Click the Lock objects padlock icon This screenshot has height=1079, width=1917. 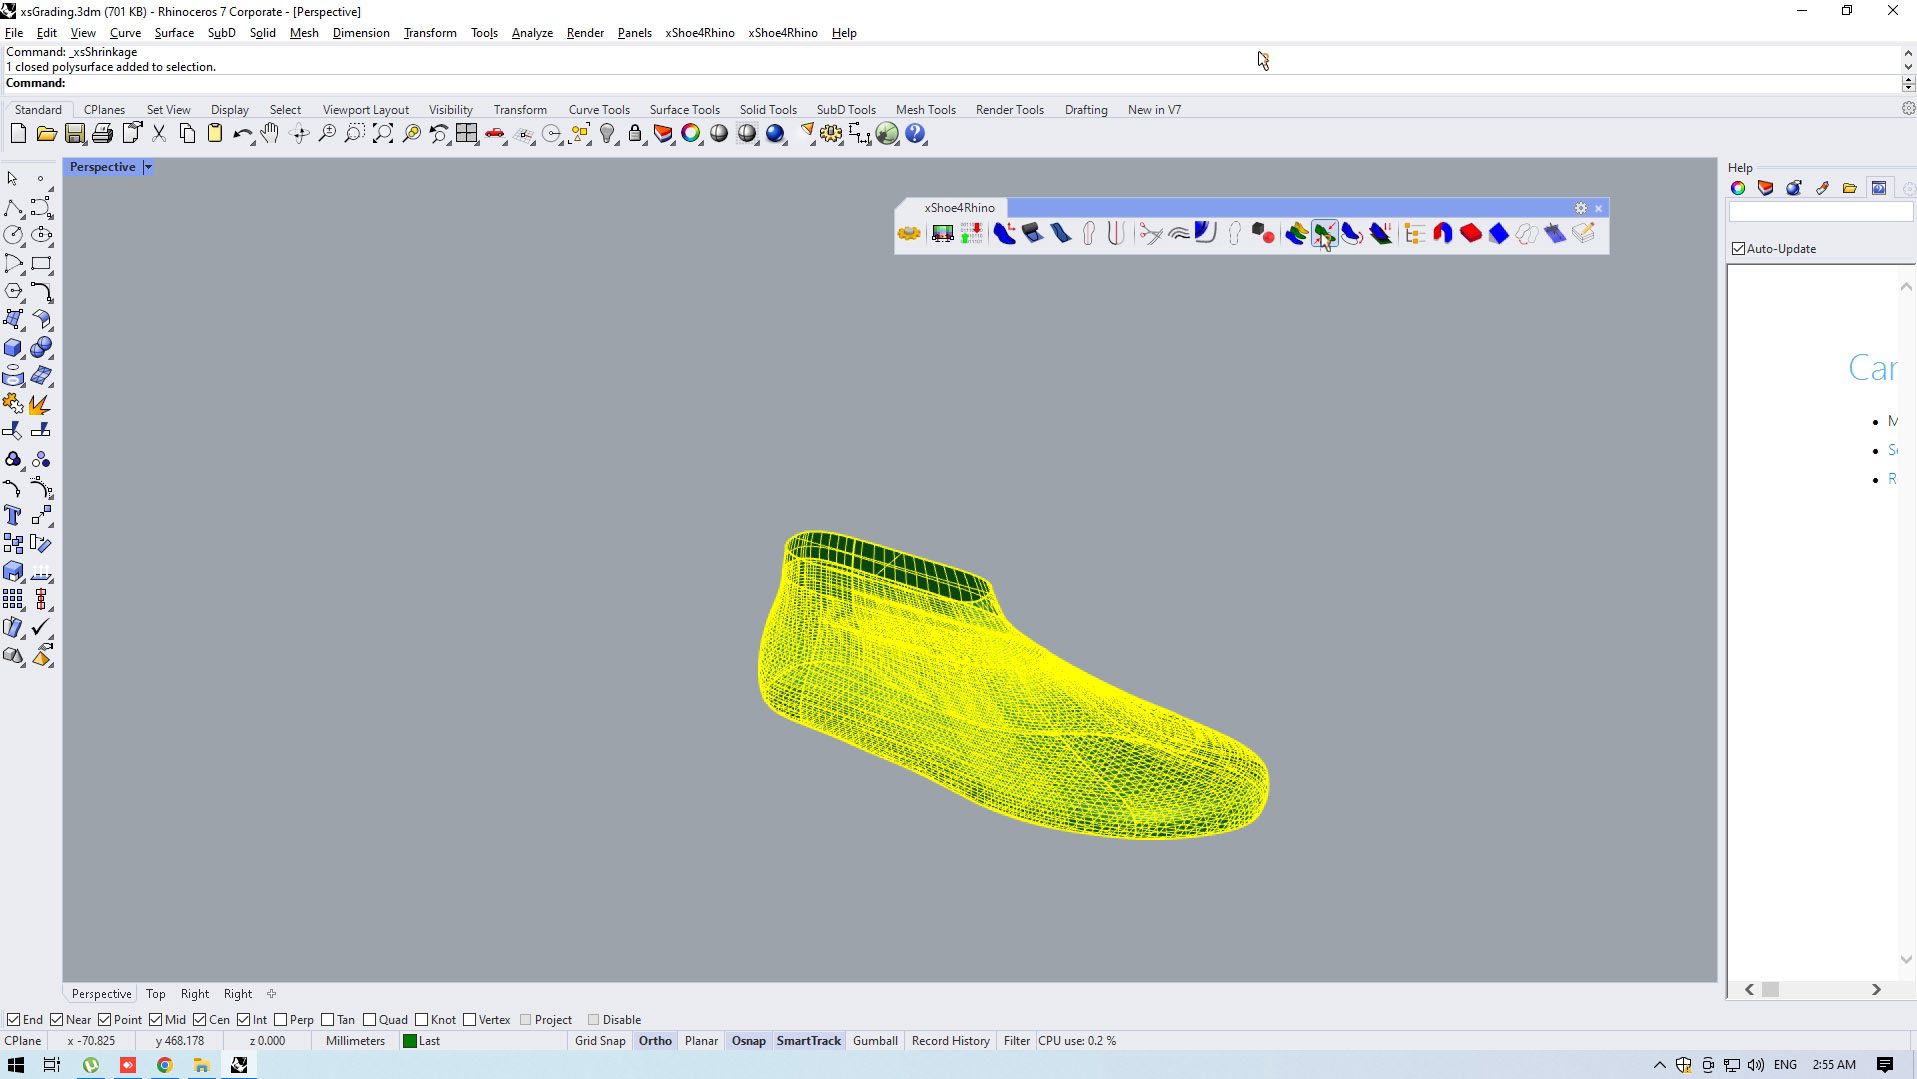pos(635,134)
